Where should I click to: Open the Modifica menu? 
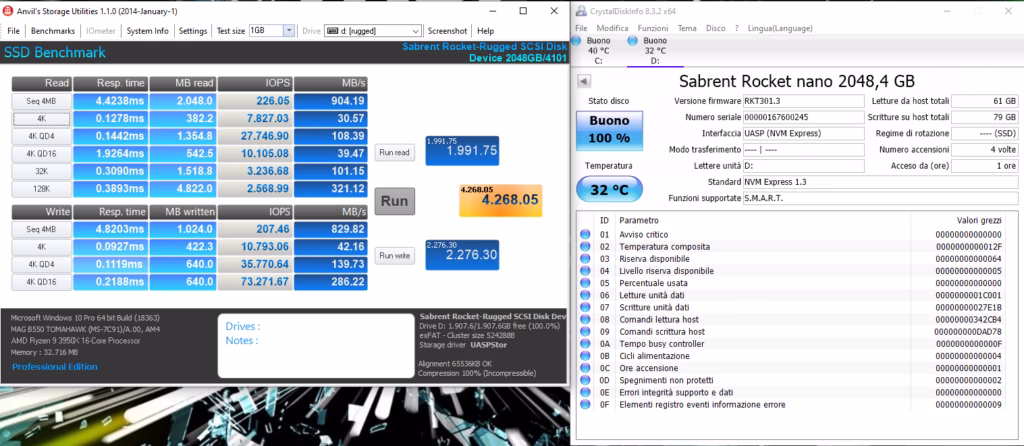(x=613, y=28)
